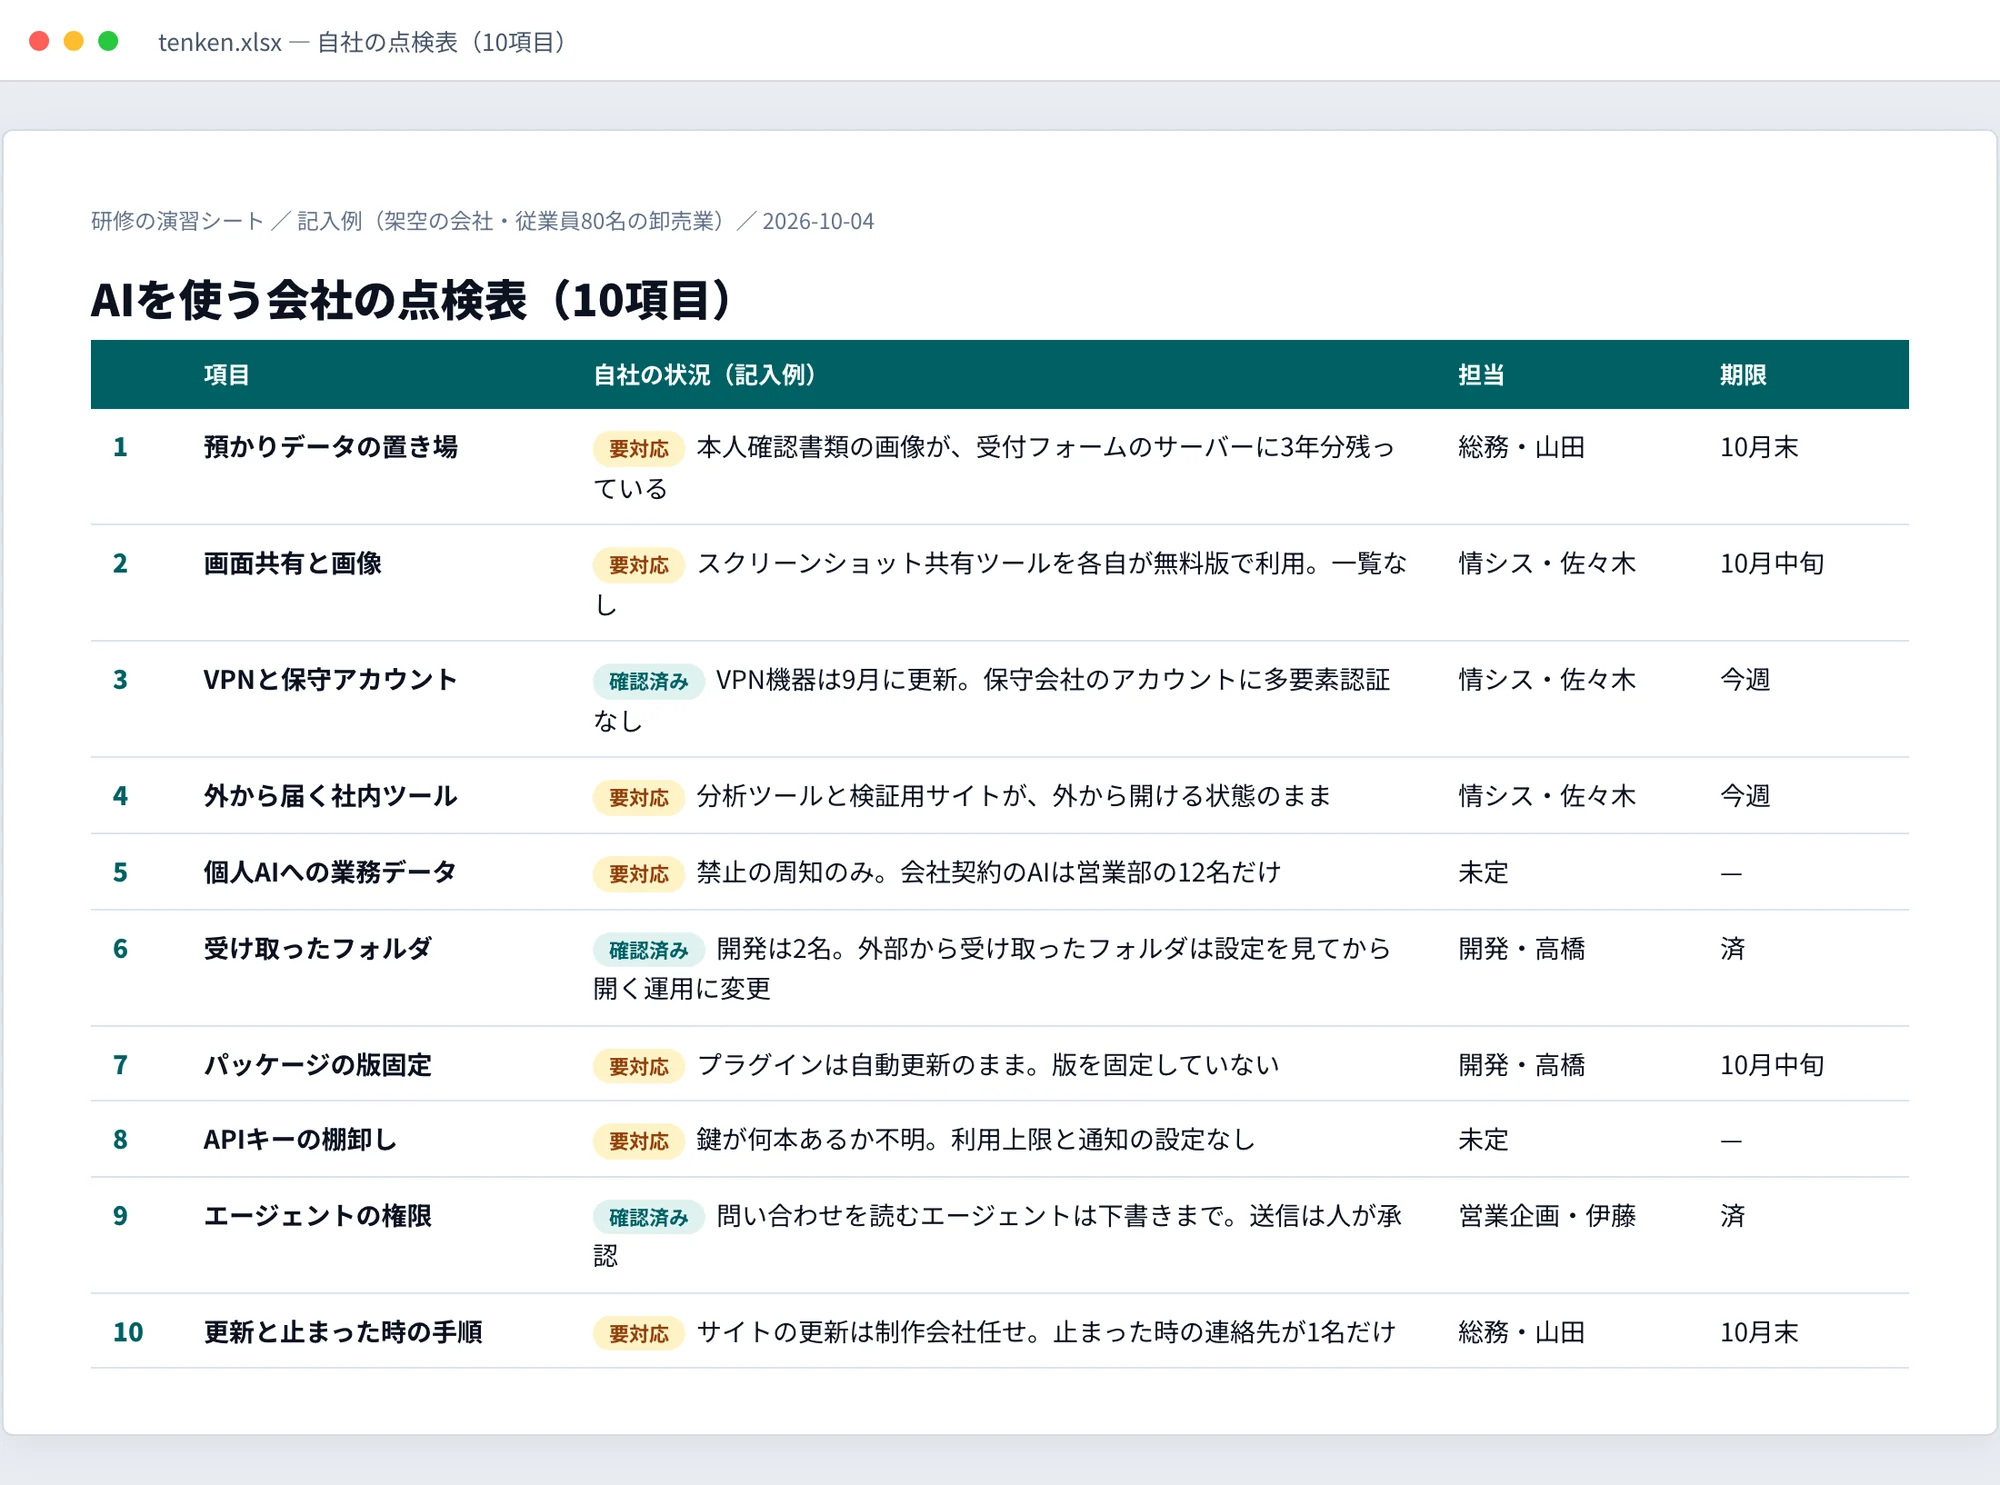Image resolution: width=2000 pixels, height=1485 pixels.
Task: Click the yellow minimize window button
Action: [74, 41]
